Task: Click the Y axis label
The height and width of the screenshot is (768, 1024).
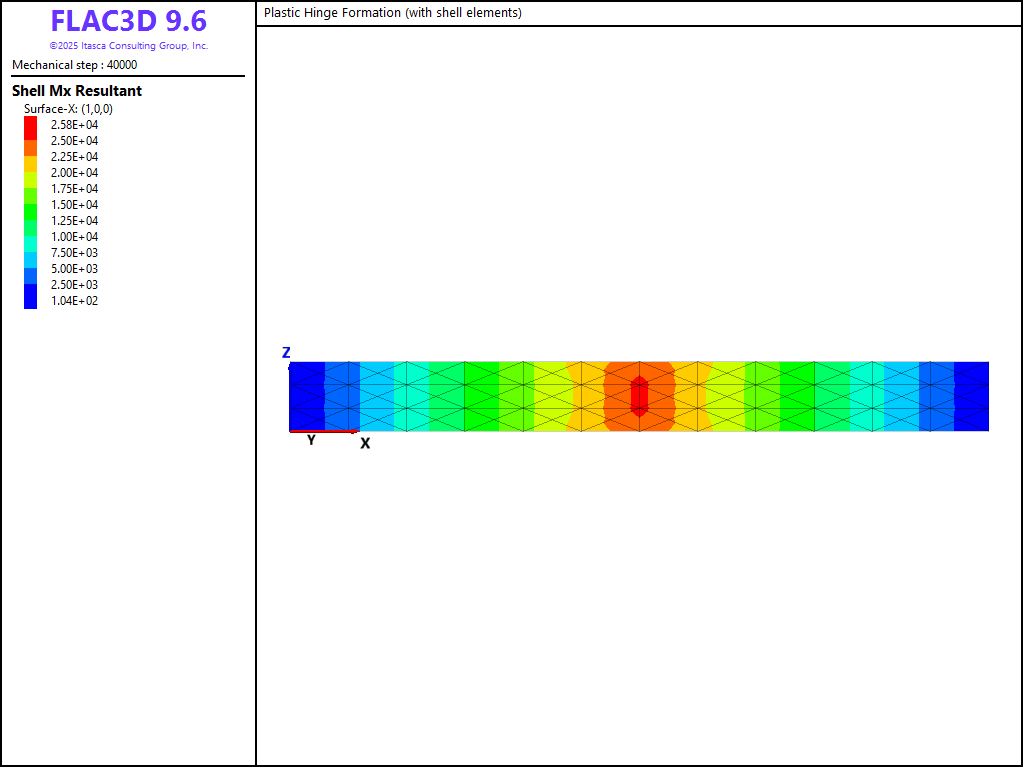Action: [311, 440]
